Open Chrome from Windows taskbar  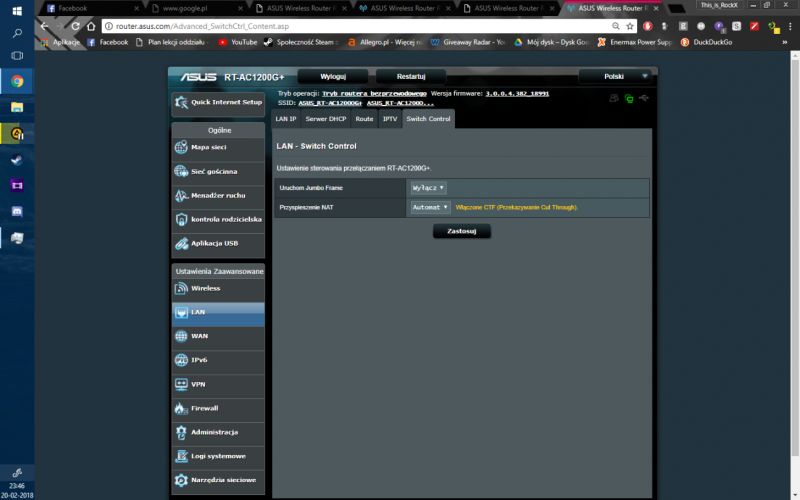[x=17, y=82]
